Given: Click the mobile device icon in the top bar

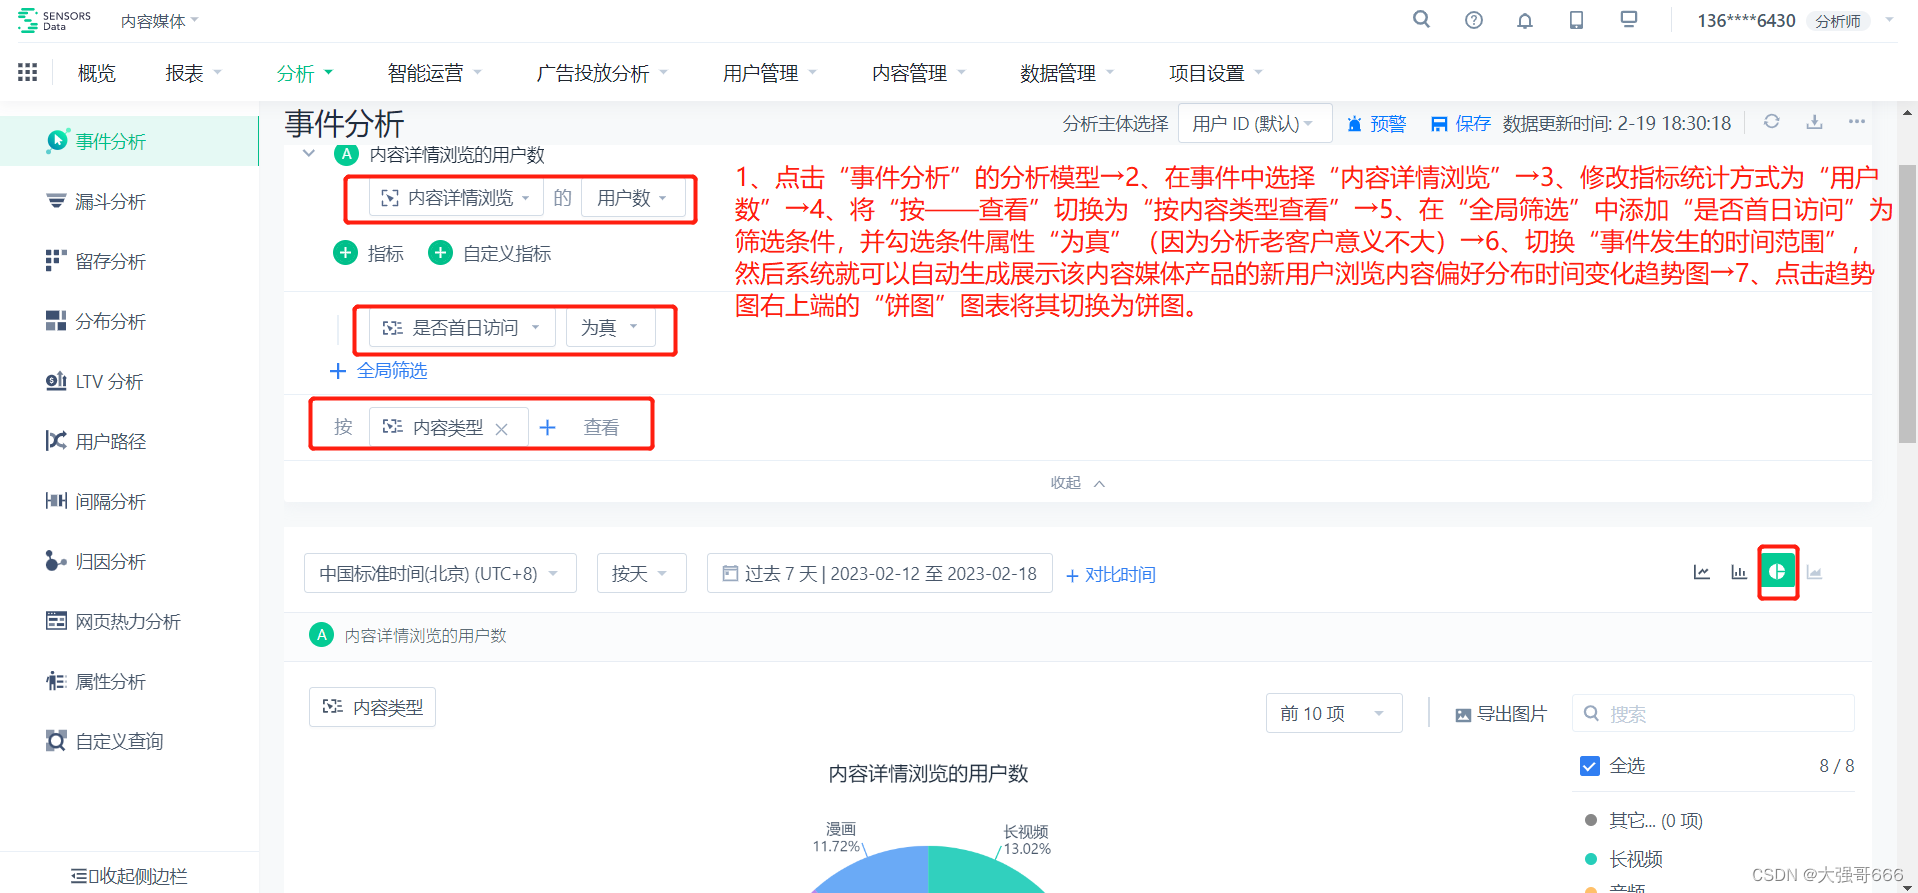Looking at the screenshot, I should 1576,20.
